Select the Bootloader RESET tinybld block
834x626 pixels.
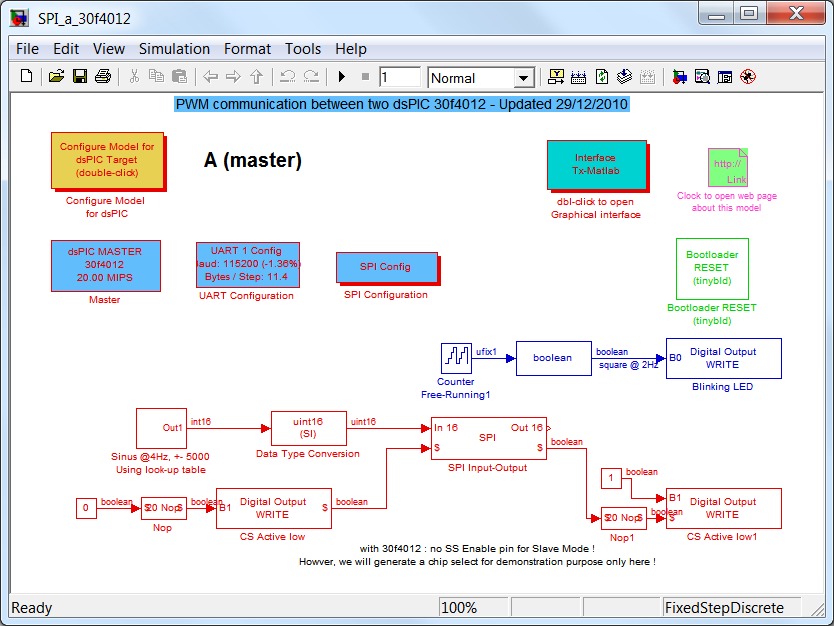712,269
